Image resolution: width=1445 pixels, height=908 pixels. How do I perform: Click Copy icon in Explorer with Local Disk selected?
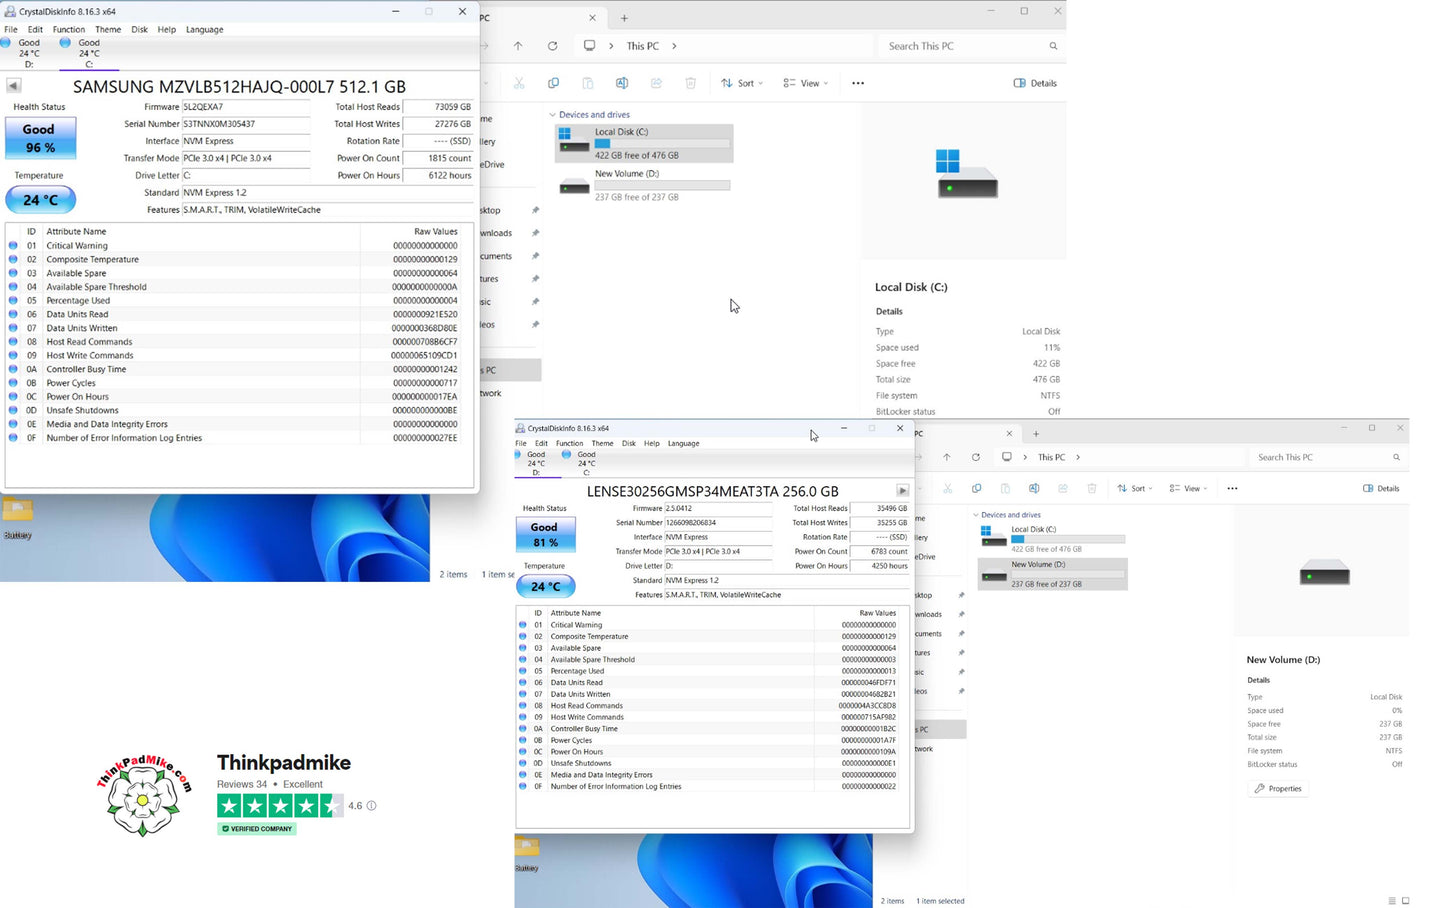point(553,83)
